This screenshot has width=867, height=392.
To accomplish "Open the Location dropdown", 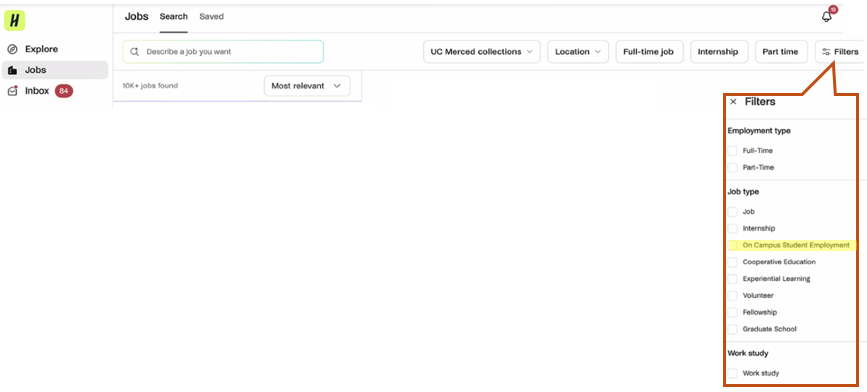I will point(578,52).
